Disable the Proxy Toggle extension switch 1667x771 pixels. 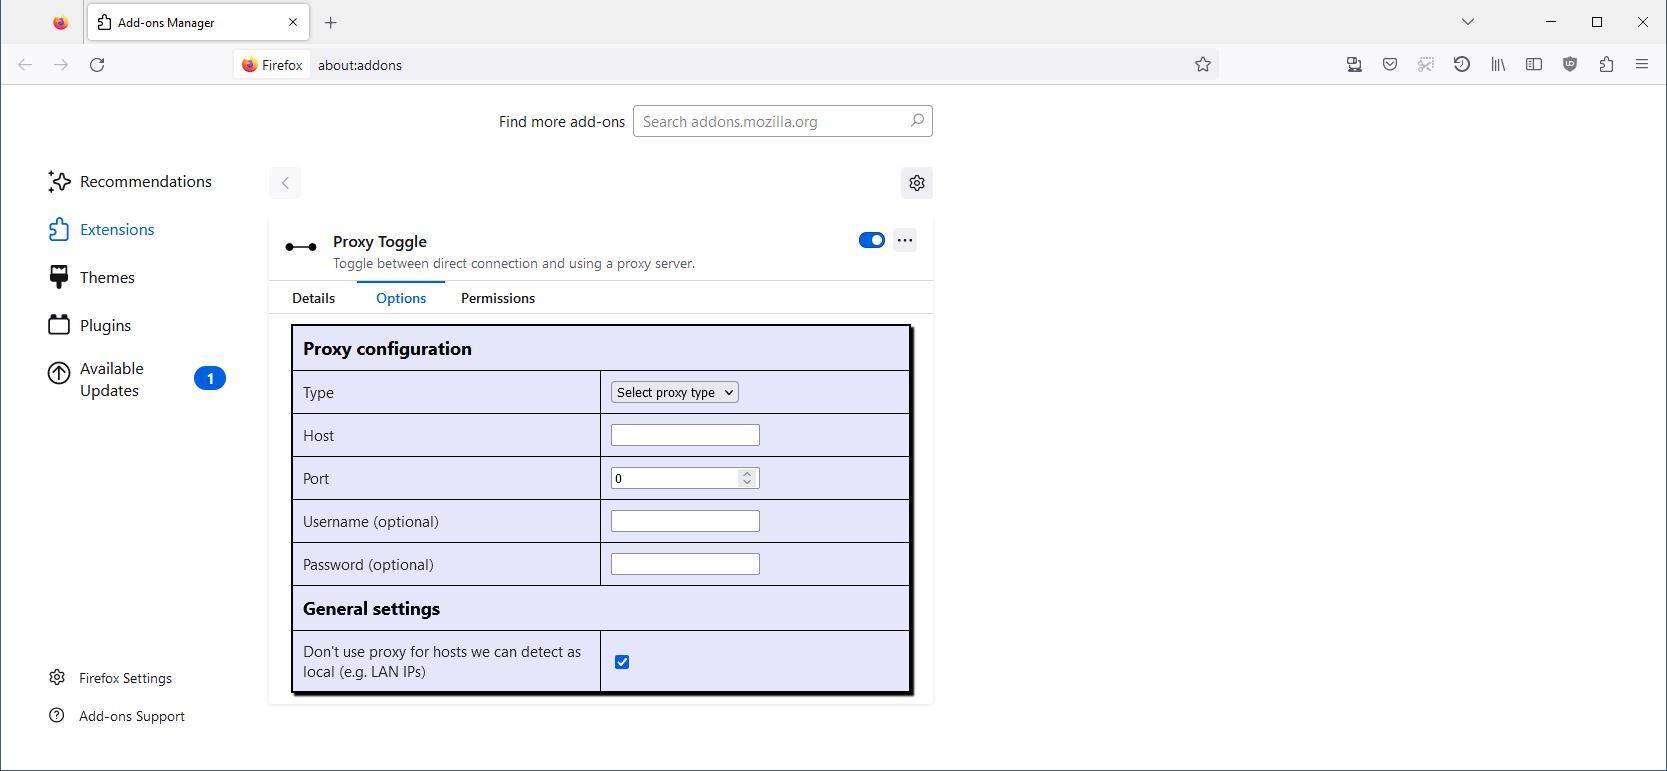872,240
